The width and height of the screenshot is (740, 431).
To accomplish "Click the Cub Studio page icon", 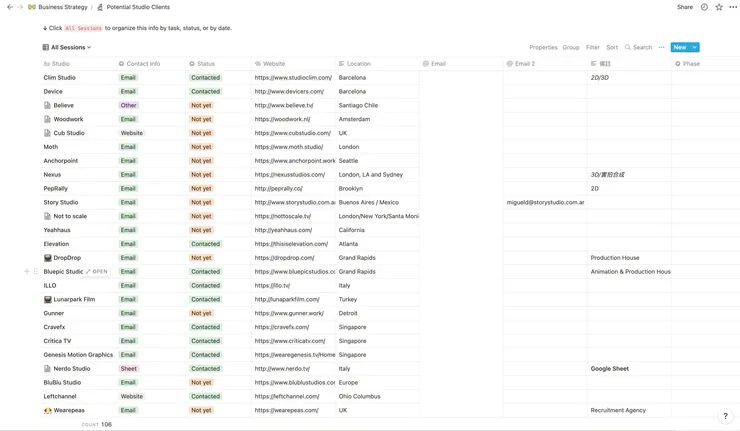I will [47, 133].
